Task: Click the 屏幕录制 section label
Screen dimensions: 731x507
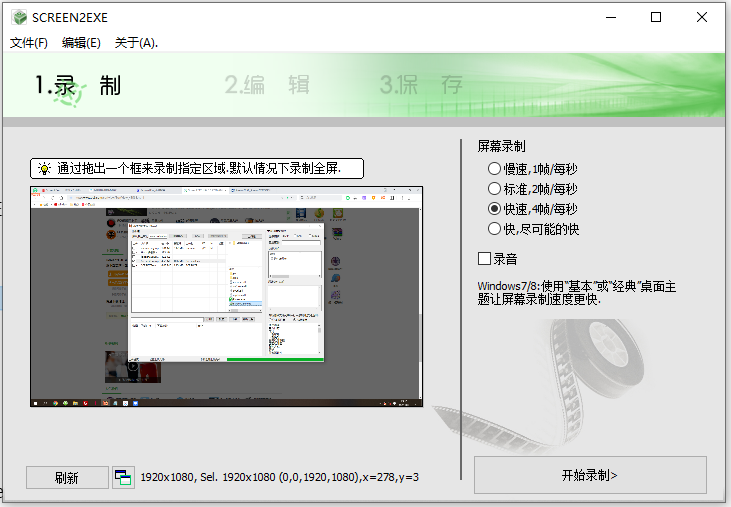Action: tap(502, 146)
